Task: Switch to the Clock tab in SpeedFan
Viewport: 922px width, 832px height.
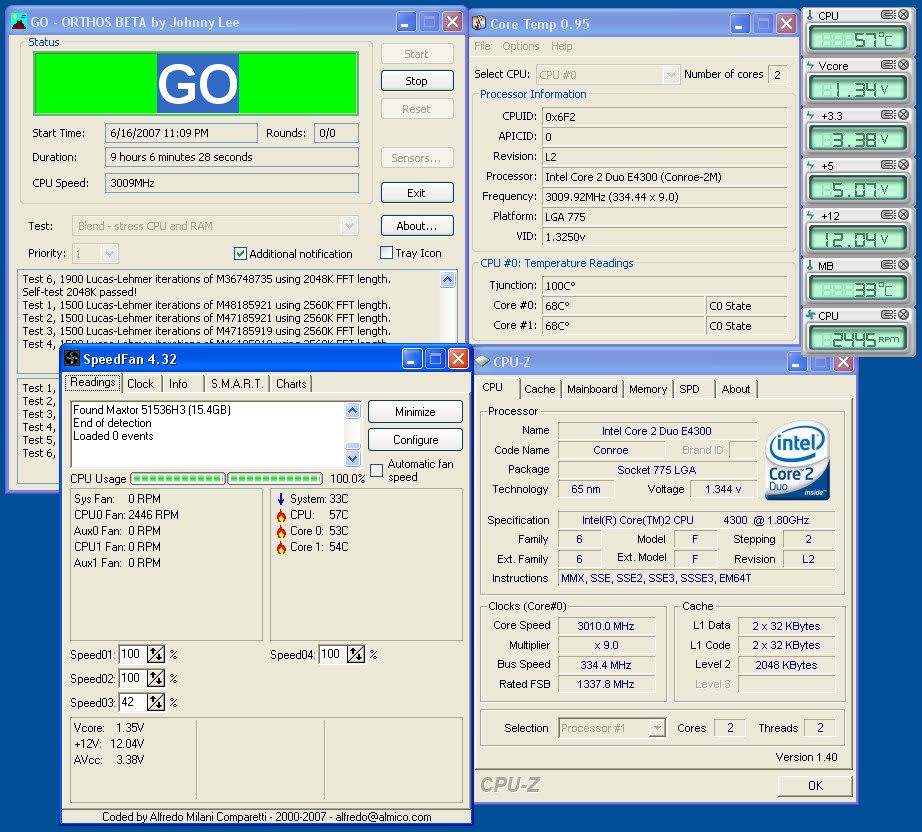Action: click(x=141, y=383)
